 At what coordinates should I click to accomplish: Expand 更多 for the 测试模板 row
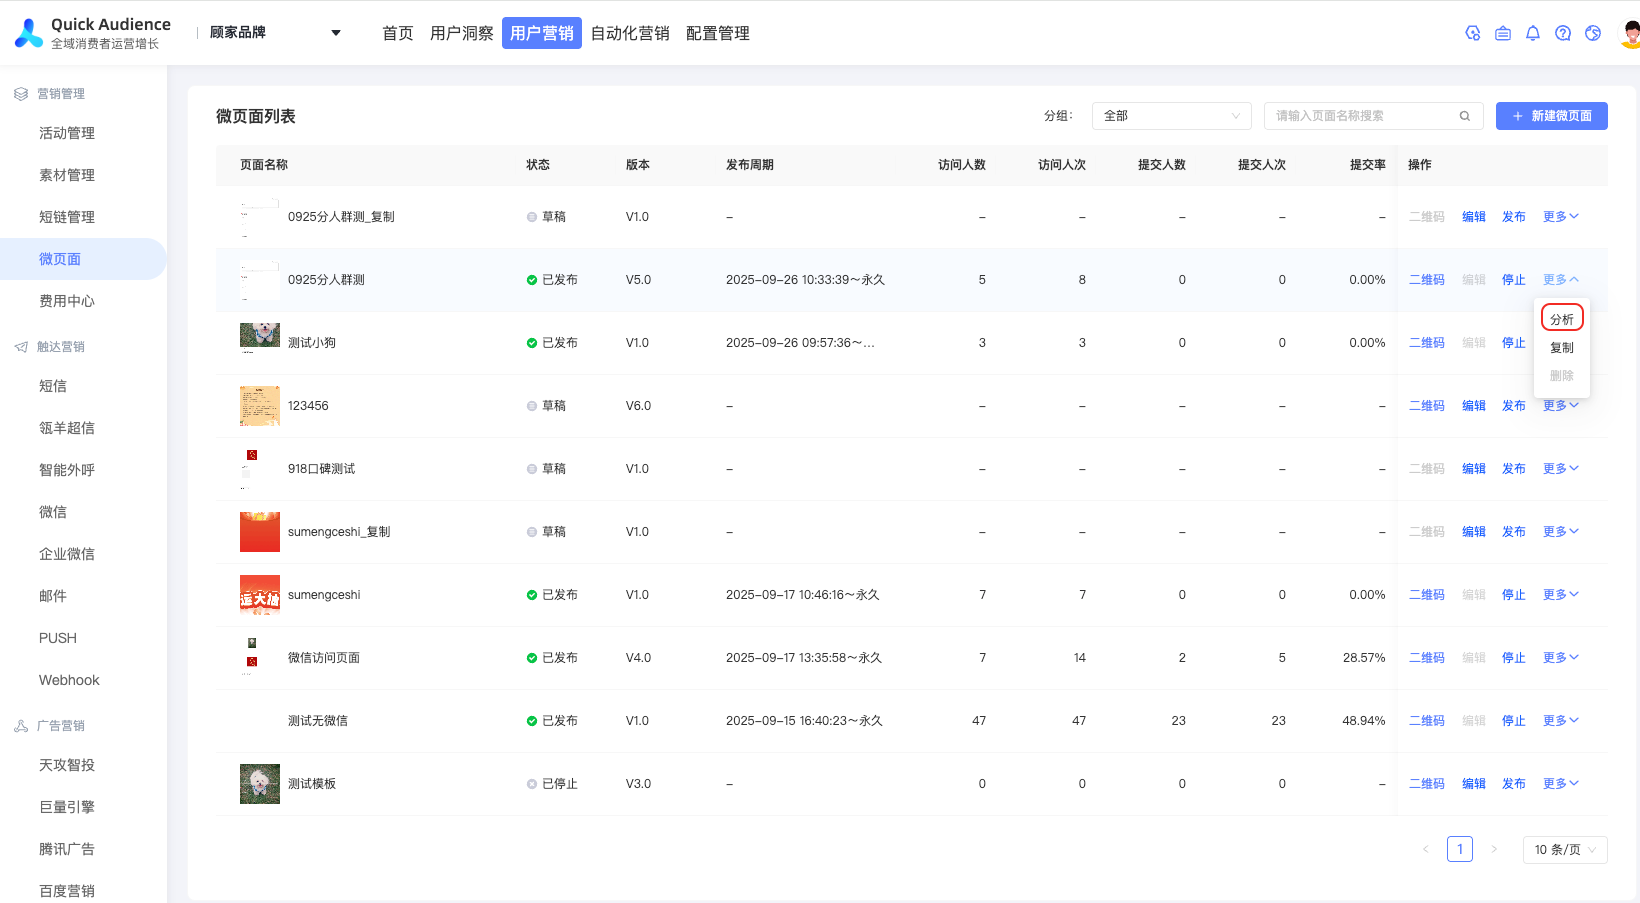[x=1560, y=784]
